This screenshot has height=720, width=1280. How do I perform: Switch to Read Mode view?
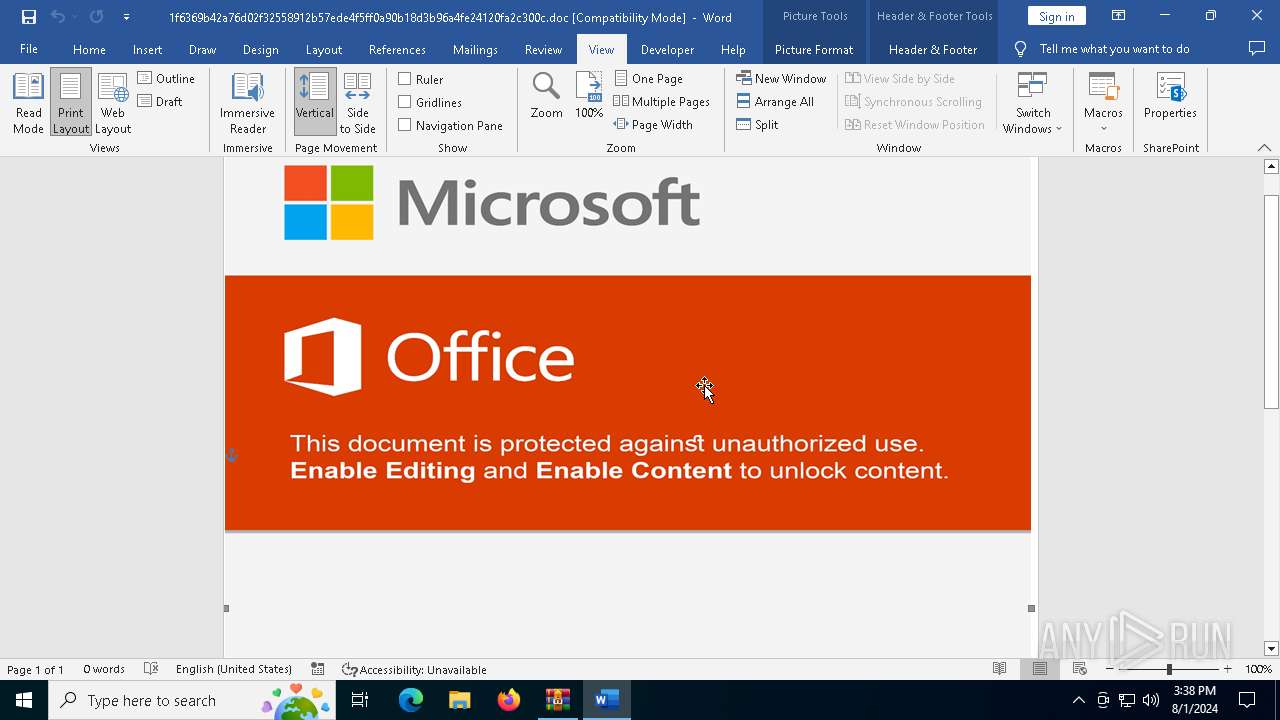coord(28,103)
